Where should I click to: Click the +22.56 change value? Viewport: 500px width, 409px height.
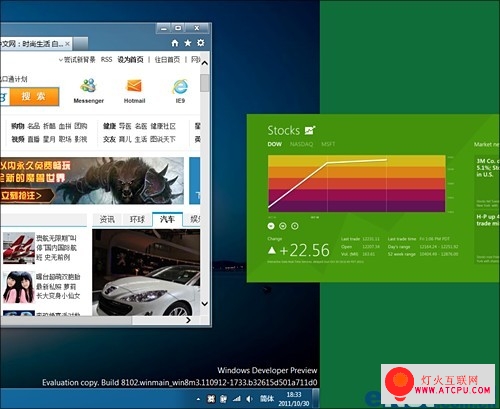click(305, 250)
